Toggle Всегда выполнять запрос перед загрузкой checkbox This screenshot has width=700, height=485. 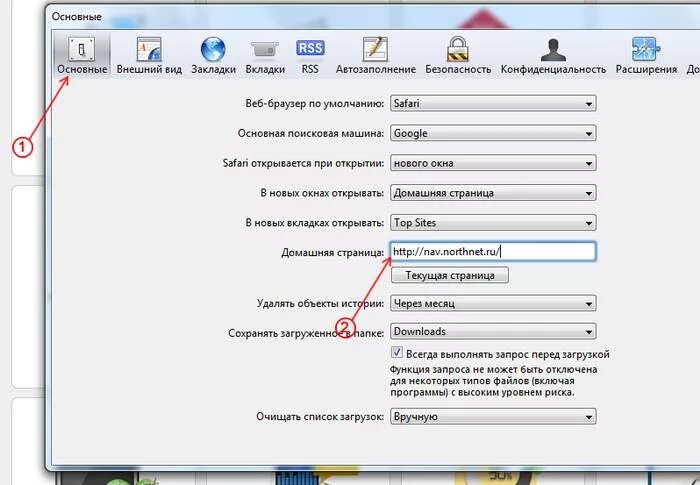396,352
